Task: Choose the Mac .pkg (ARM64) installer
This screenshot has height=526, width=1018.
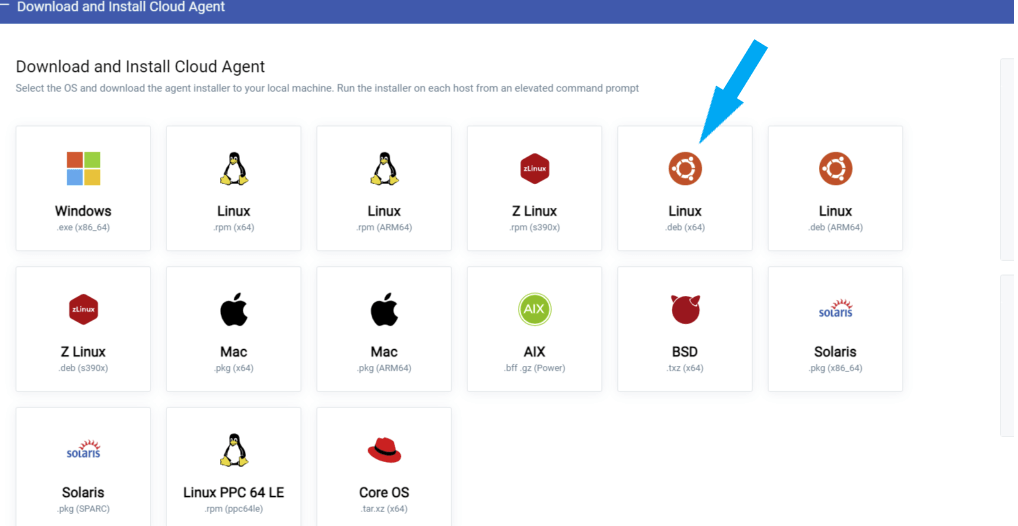Action: click(x=384, y=329)
